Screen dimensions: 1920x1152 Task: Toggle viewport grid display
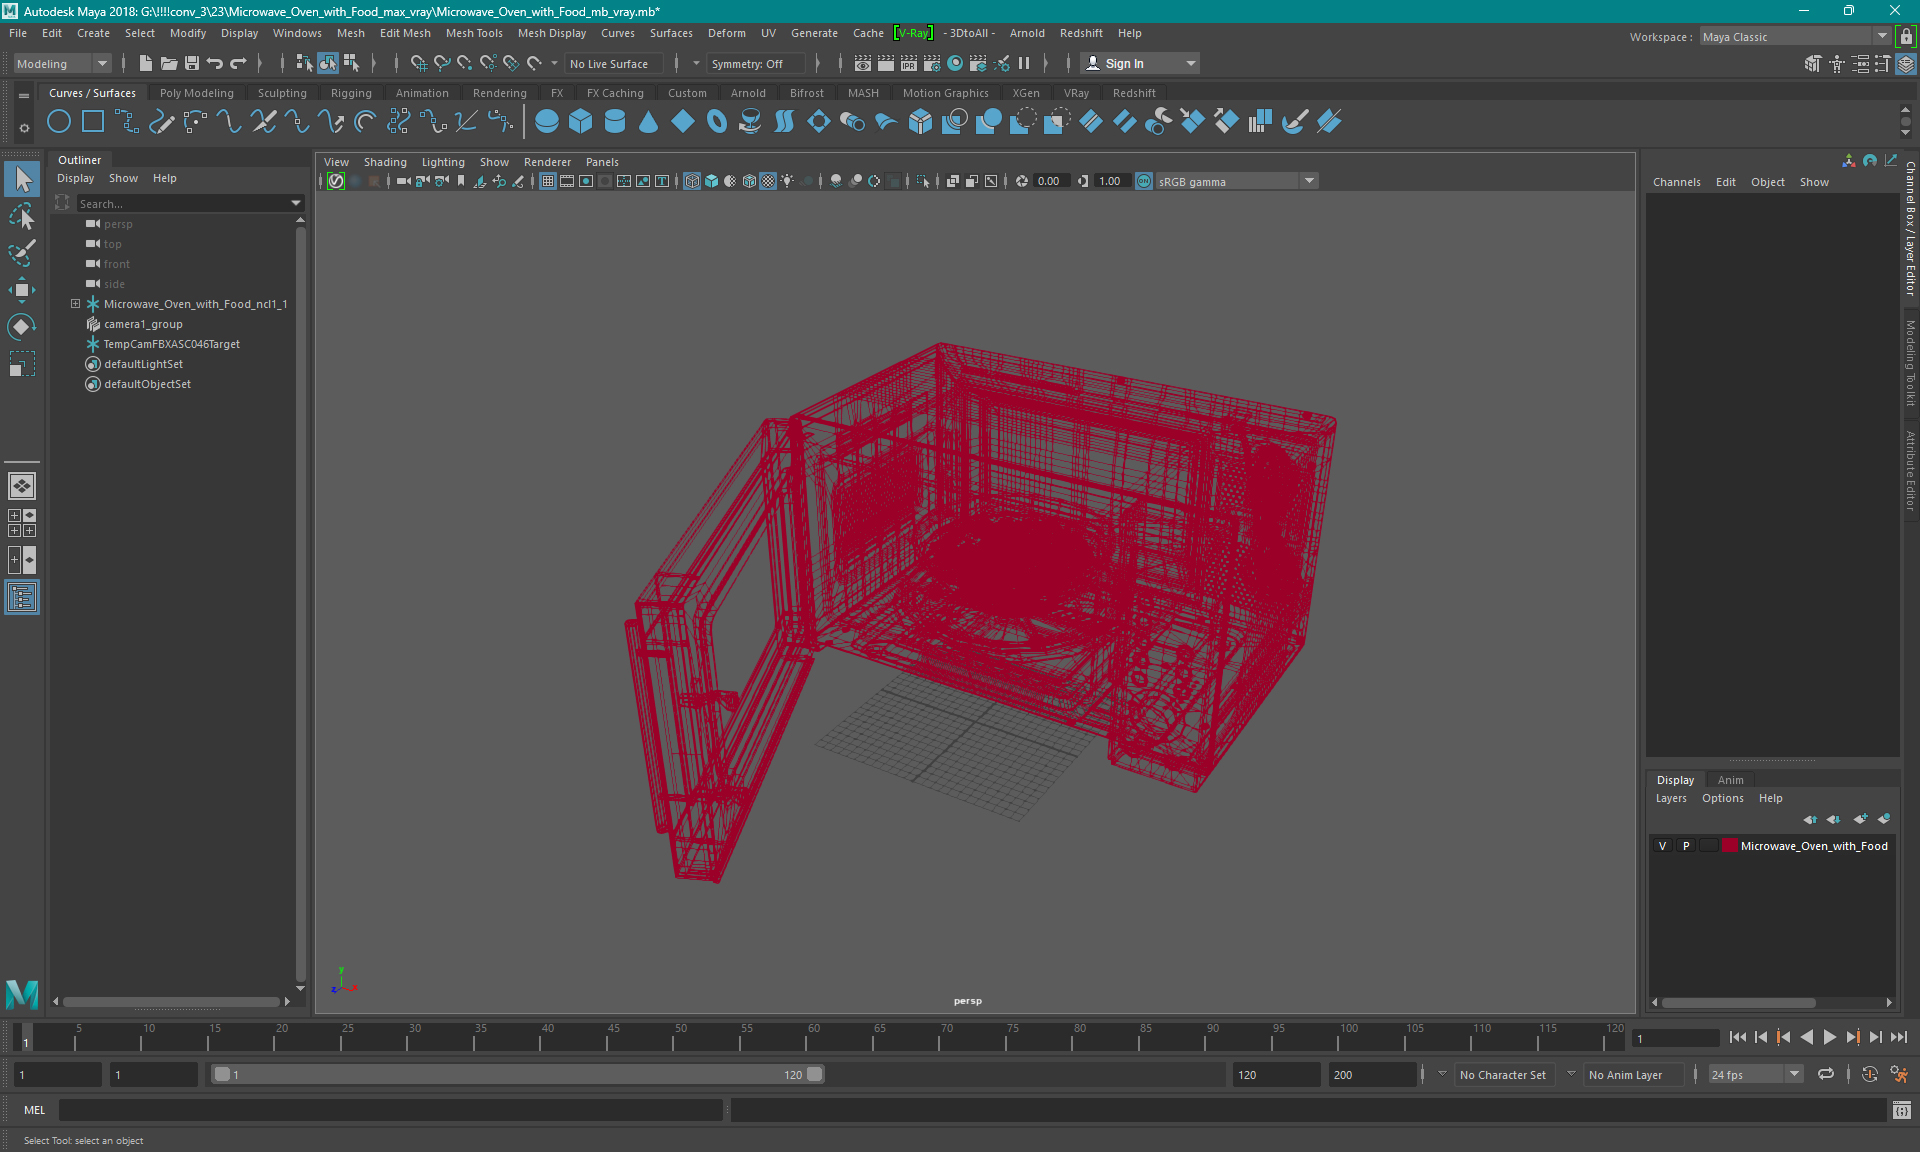pos(548,181)
